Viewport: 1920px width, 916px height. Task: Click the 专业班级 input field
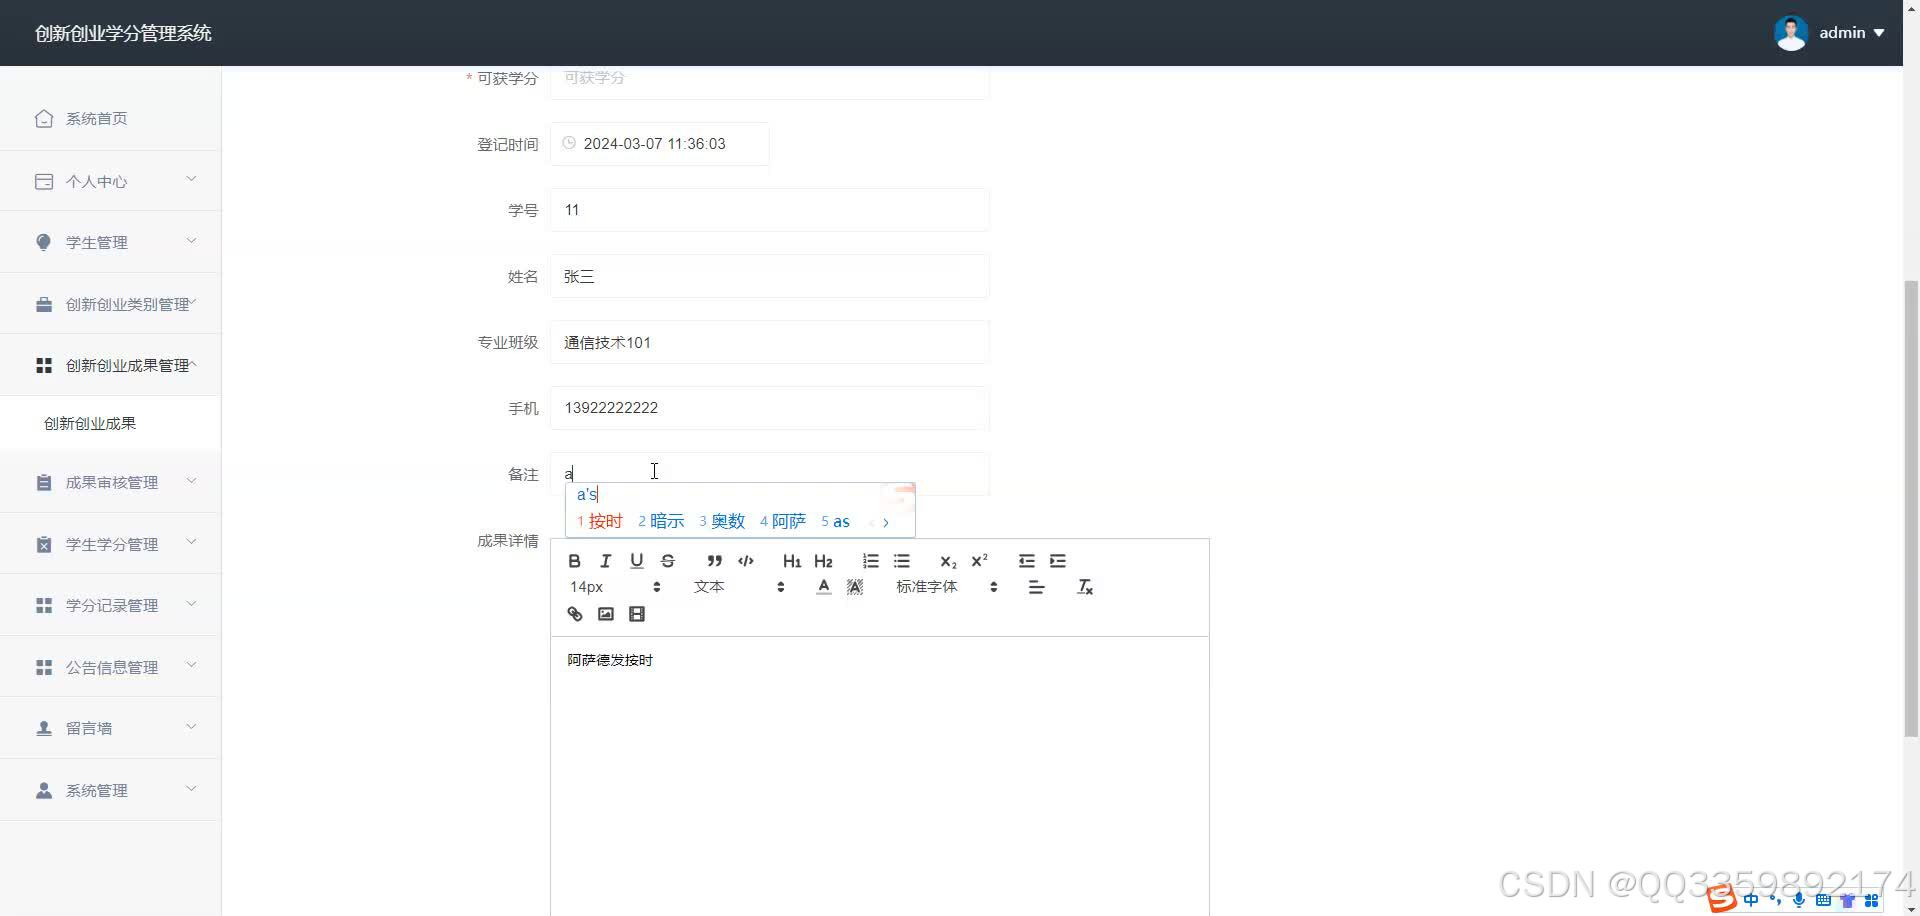click(769, 342)
